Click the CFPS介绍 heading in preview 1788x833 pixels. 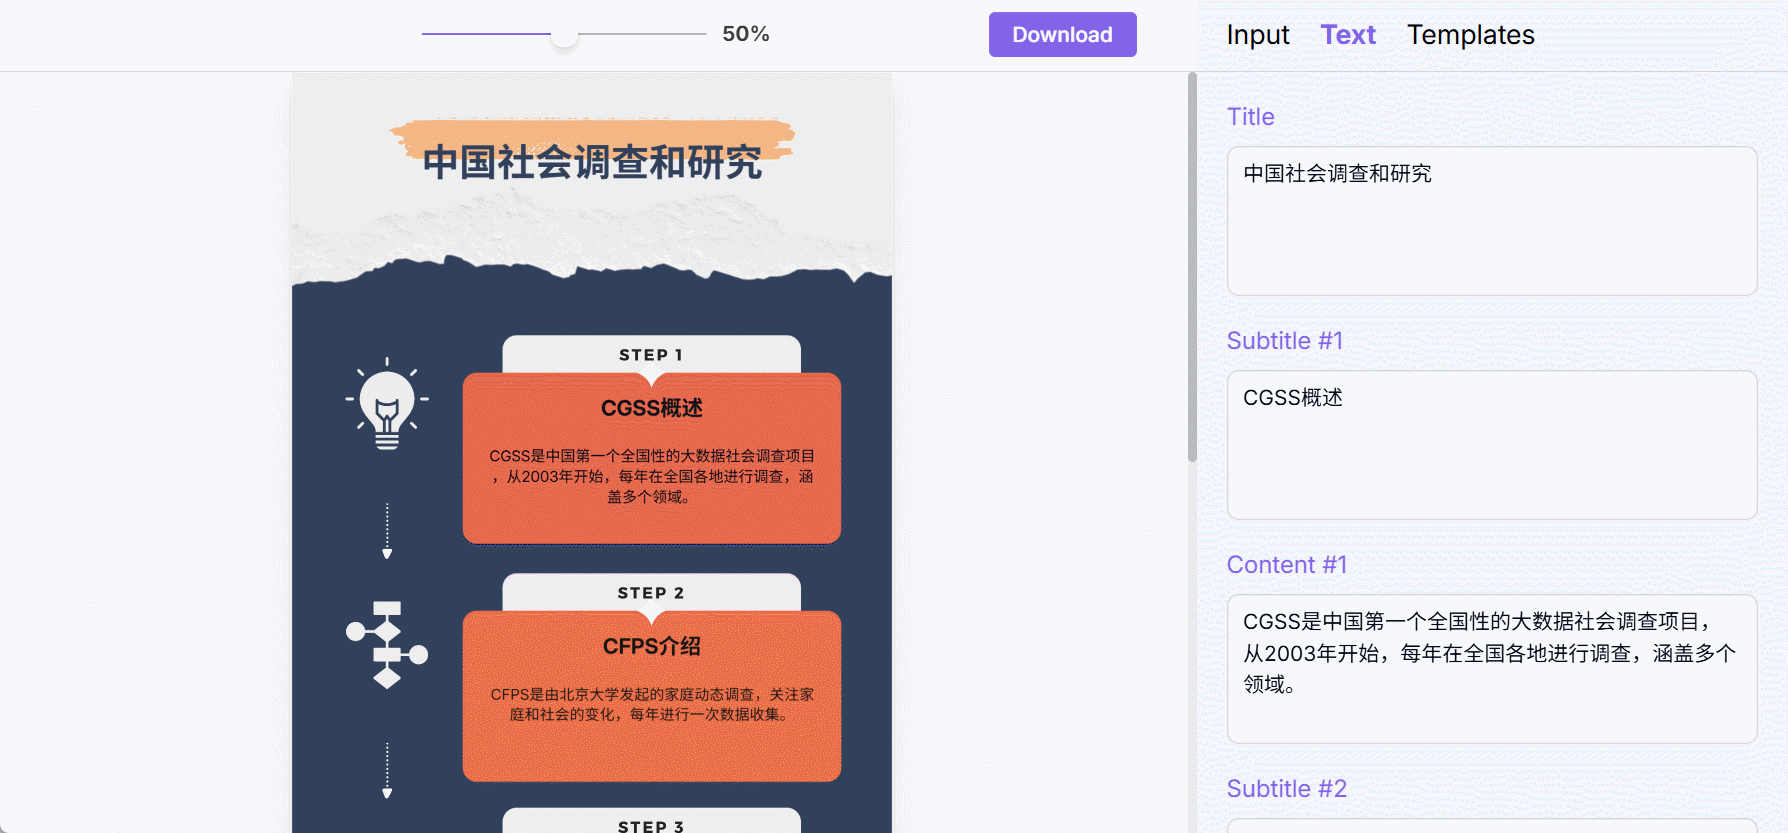pos(652,646)
